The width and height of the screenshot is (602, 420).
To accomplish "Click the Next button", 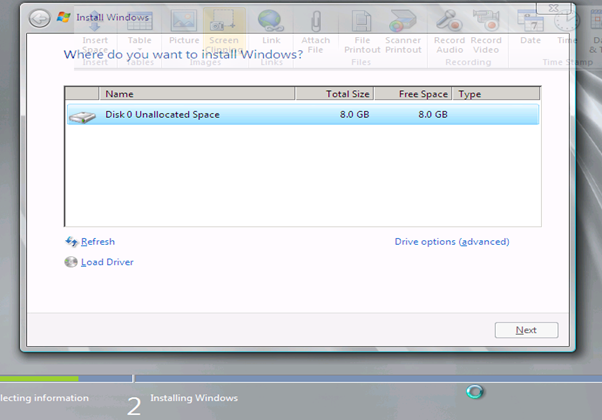I will point(526,330).
